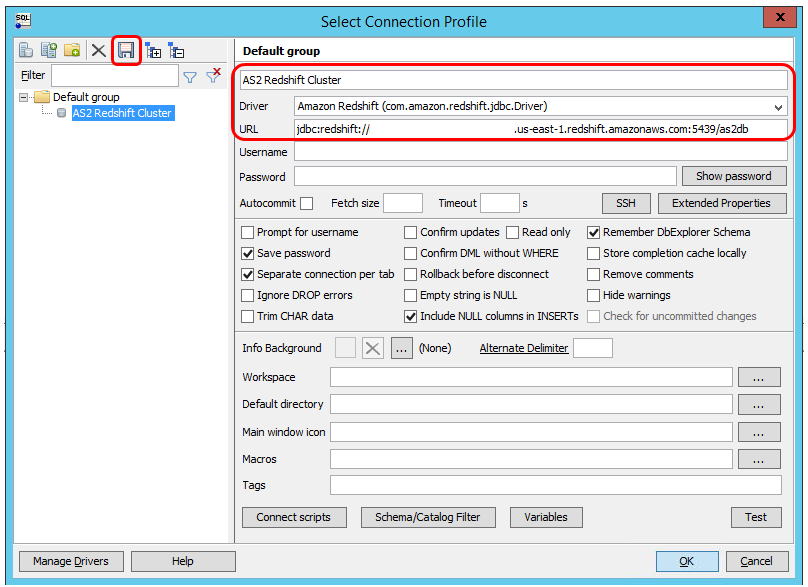Toggle Separate connection per tab
This screenshot has width=808, height=587.
[x=247, y=275]
